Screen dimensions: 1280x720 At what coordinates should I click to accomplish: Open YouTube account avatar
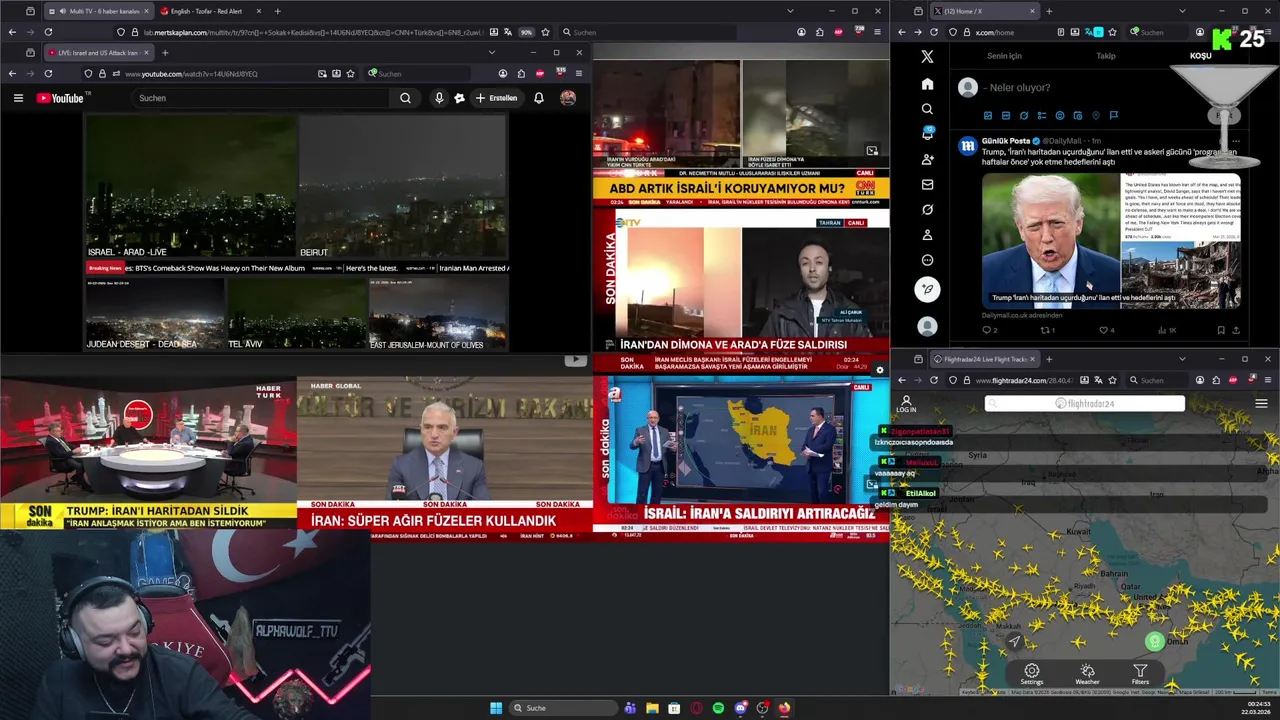point(568,98)
